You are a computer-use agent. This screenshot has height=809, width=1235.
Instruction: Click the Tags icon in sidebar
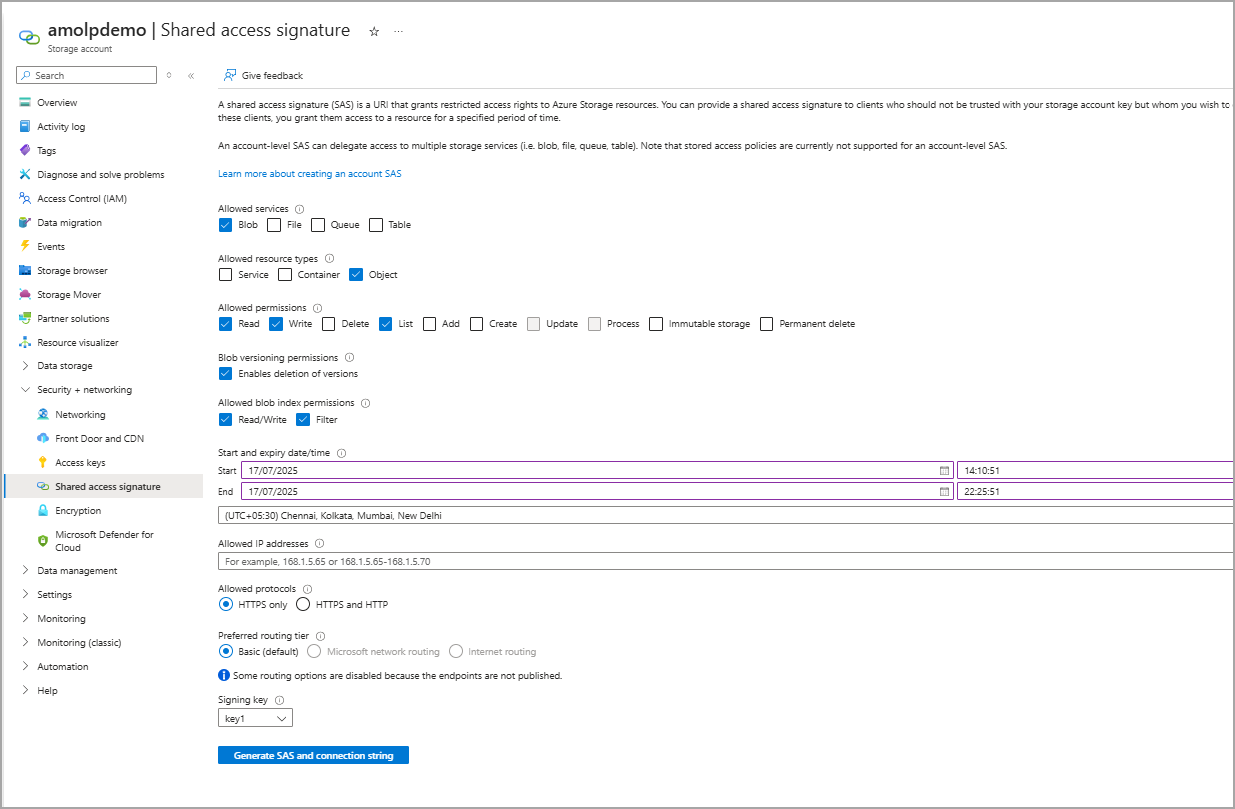25,151
